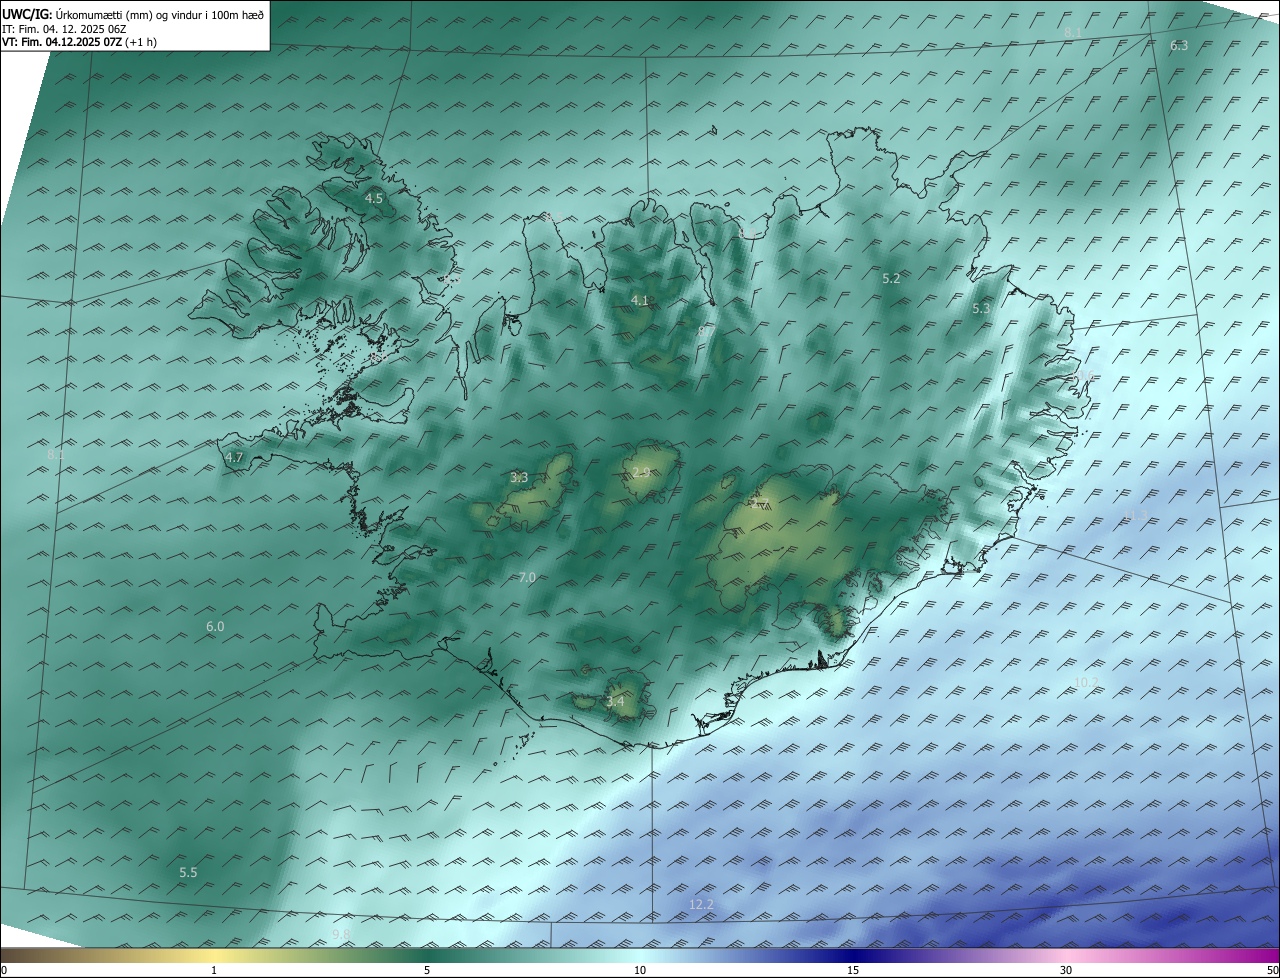Click the 4.7 value on the Snæfellsnes peninsula
1280x978 pixels.
[x=234, y=458]
